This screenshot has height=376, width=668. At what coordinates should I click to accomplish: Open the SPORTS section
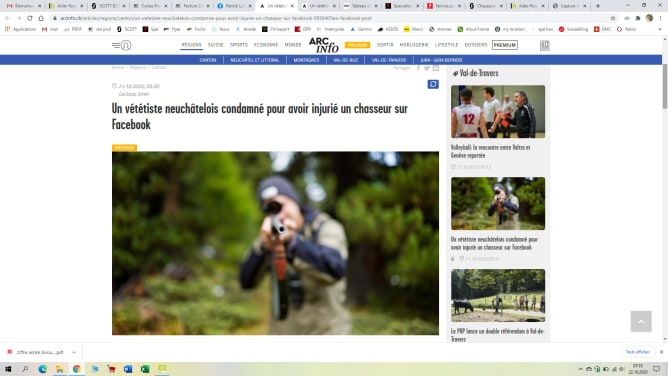click(x=239, y=45)
